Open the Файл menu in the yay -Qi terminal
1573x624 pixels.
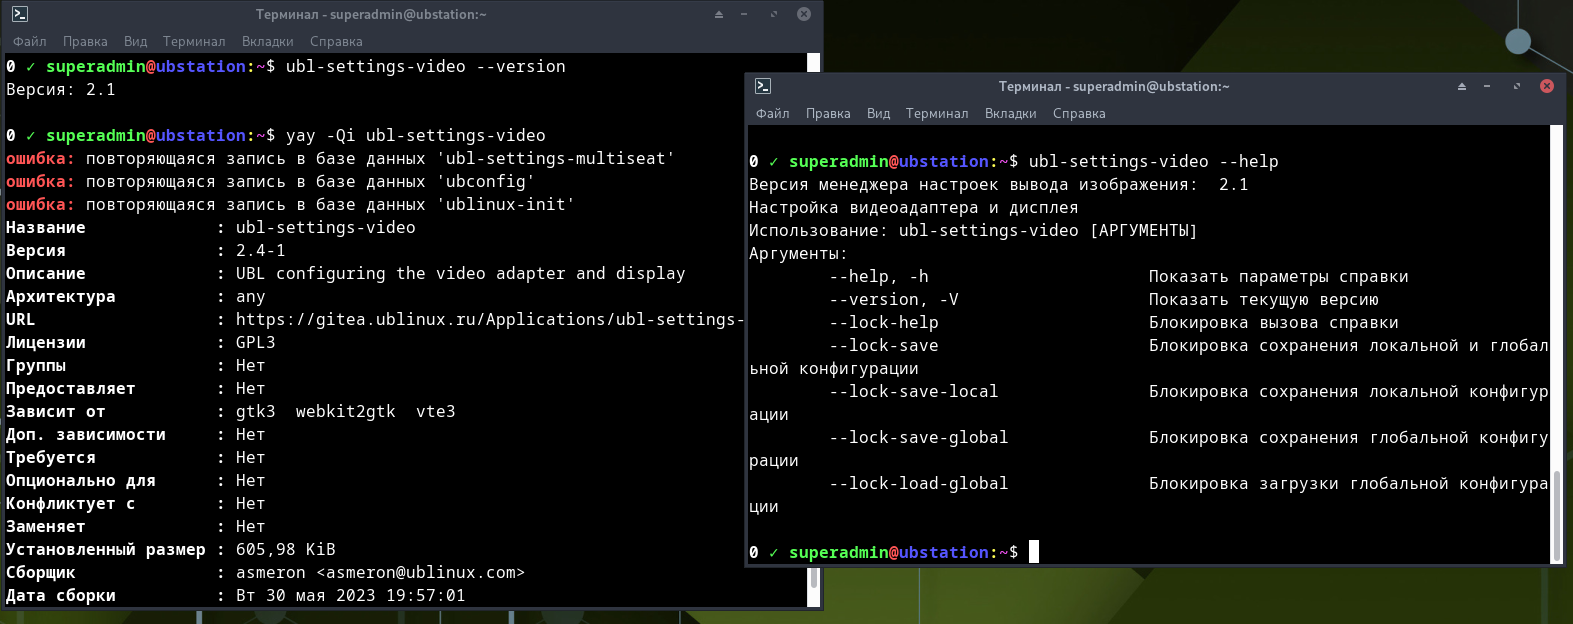click(x=30, y=41)
